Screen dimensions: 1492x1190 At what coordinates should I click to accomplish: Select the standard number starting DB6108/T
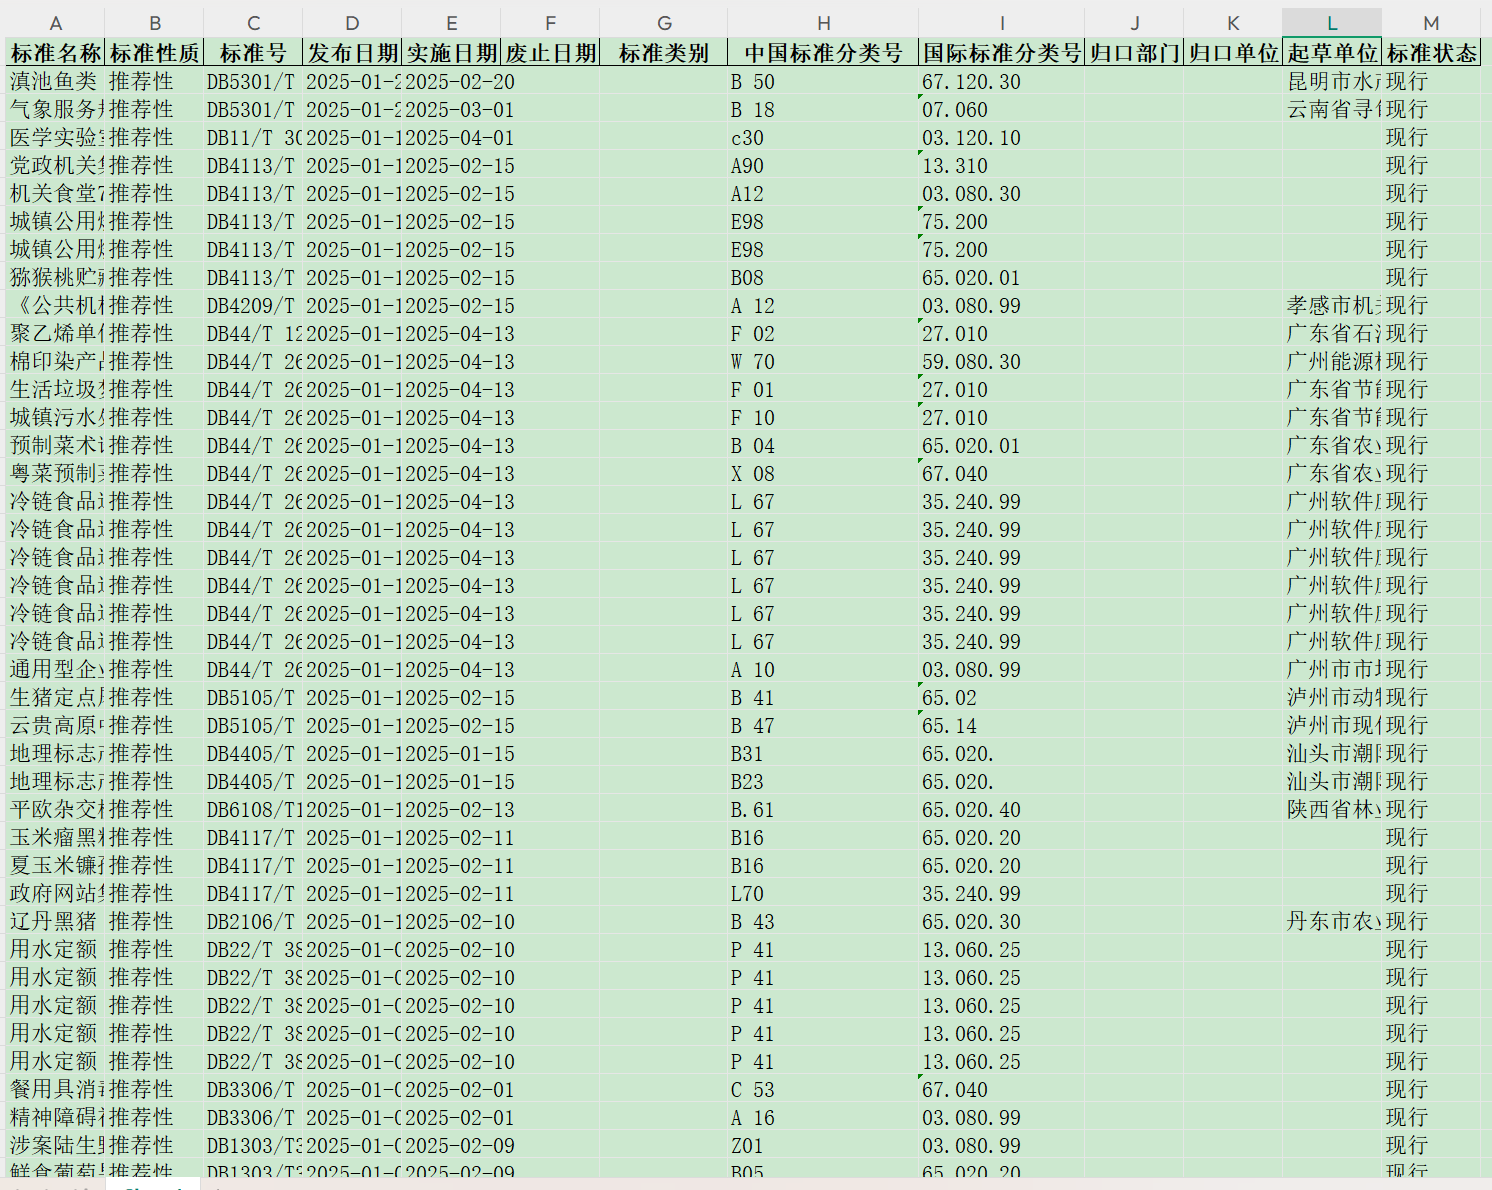click(x=253, y=809)
